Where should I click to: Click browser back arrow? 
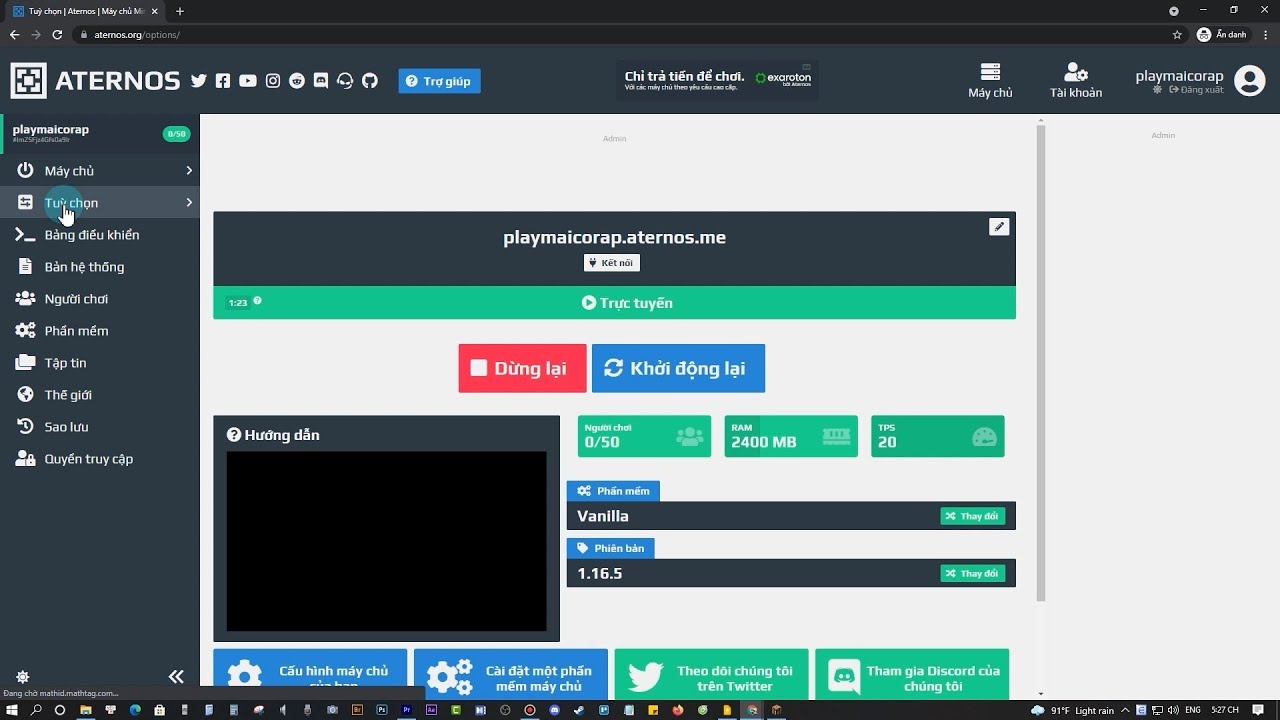coord(14,34)
